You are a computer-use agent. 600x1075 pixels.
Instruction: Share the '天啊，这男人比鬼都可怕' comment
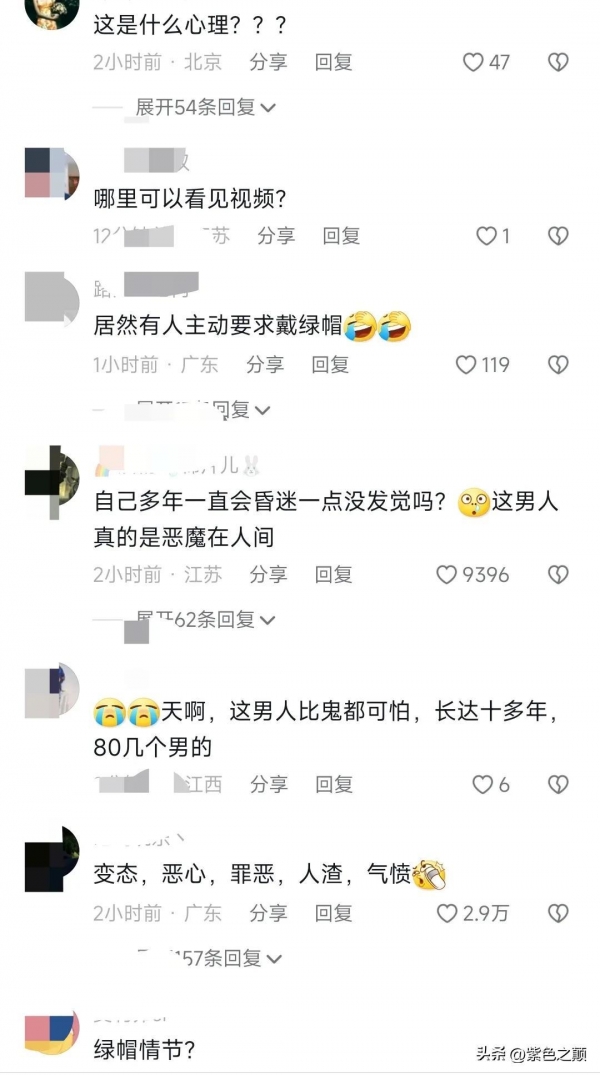pyautogui.click(x=268, y=784)
